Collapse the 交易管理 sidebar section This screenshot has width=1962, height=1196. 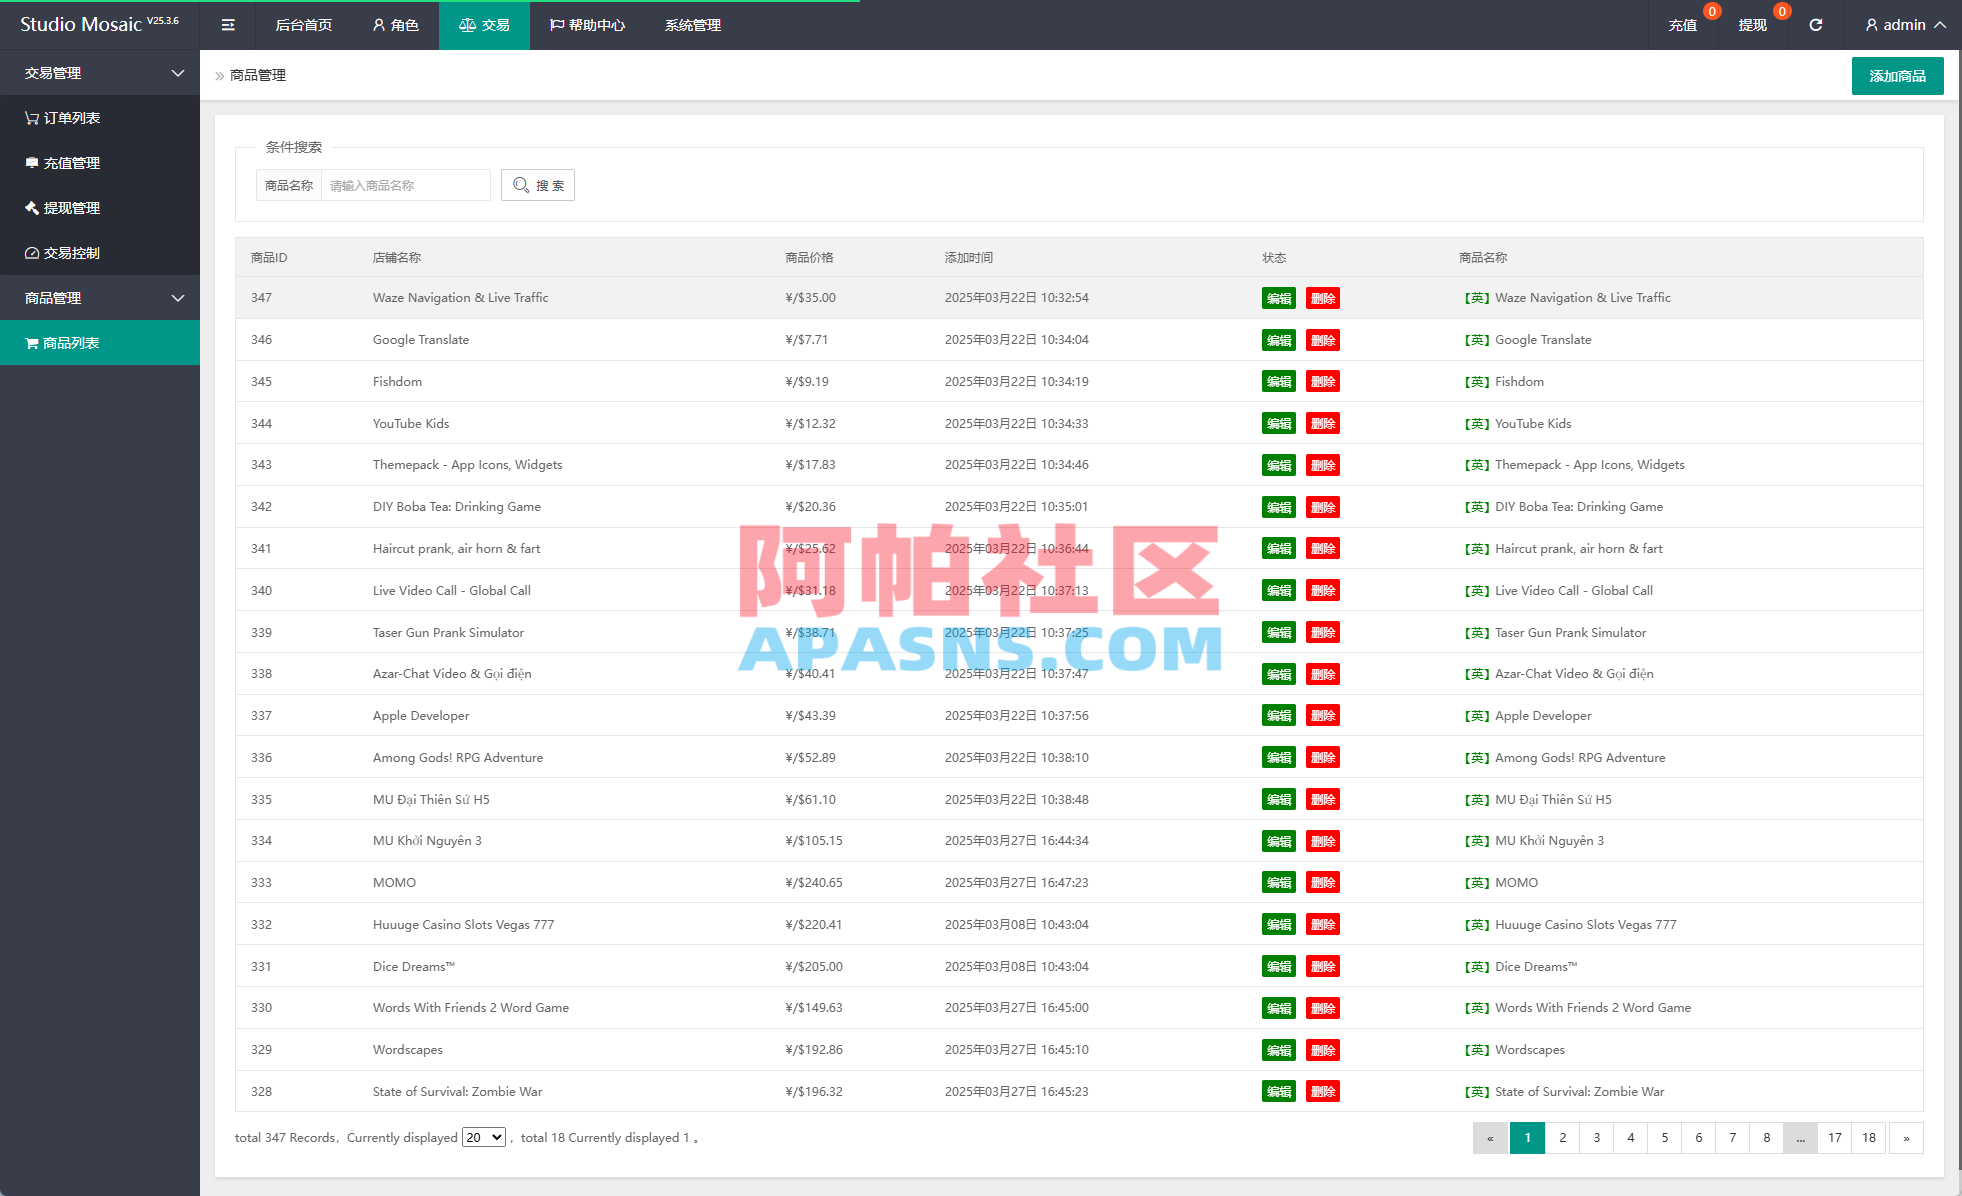pos(177,72)
